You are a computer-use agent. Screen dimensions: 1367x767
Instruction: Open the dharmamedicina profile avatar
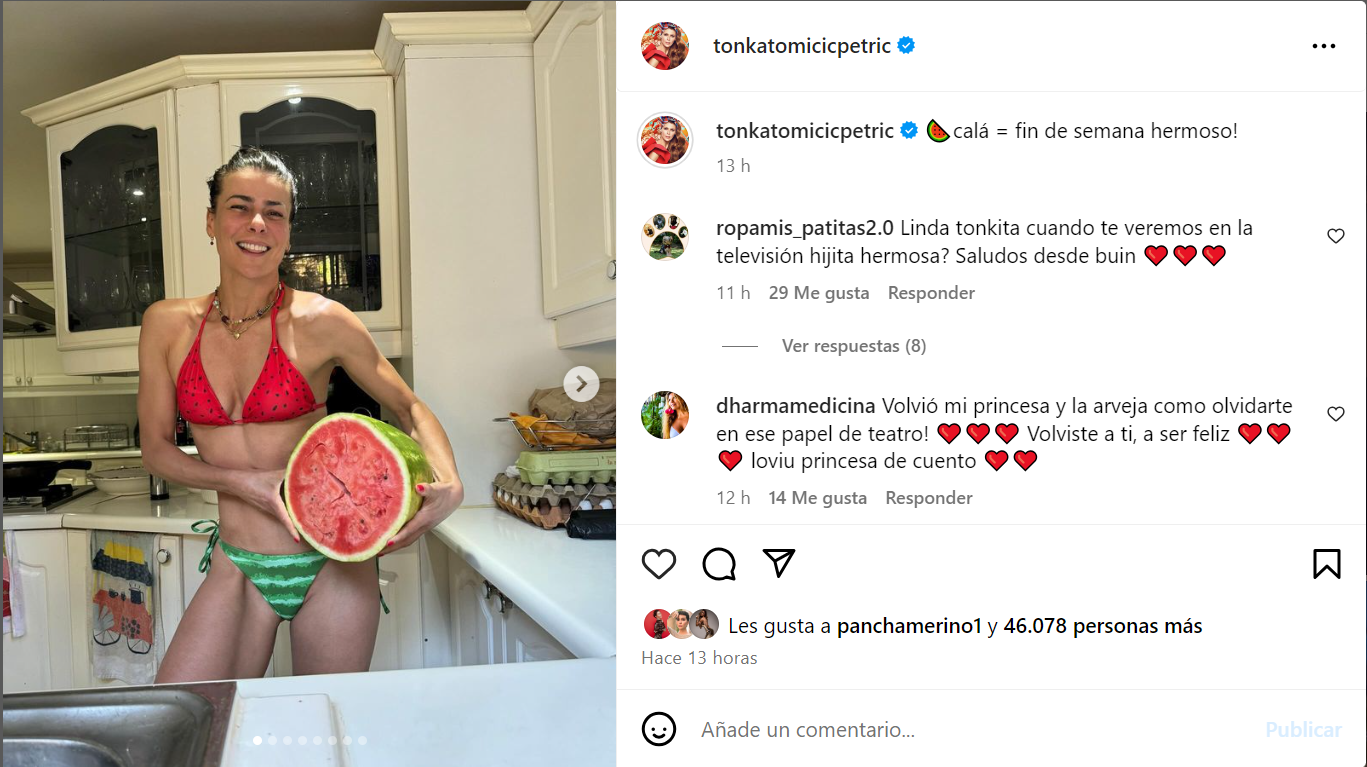click(665, 415)
